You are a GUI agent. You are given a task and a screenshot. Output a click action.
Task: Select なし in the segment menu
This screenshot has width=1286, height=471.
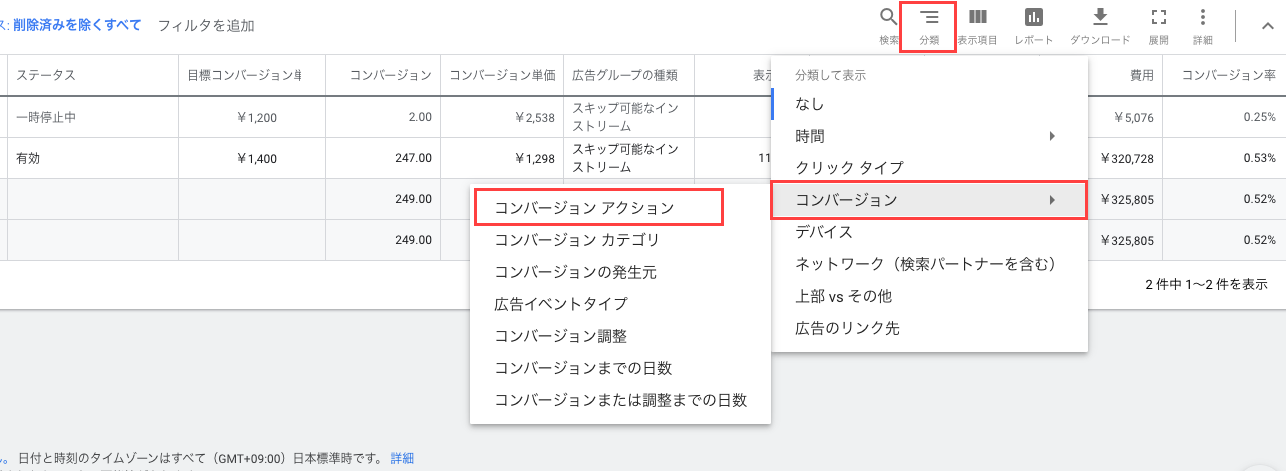click(x=810, y=104)
